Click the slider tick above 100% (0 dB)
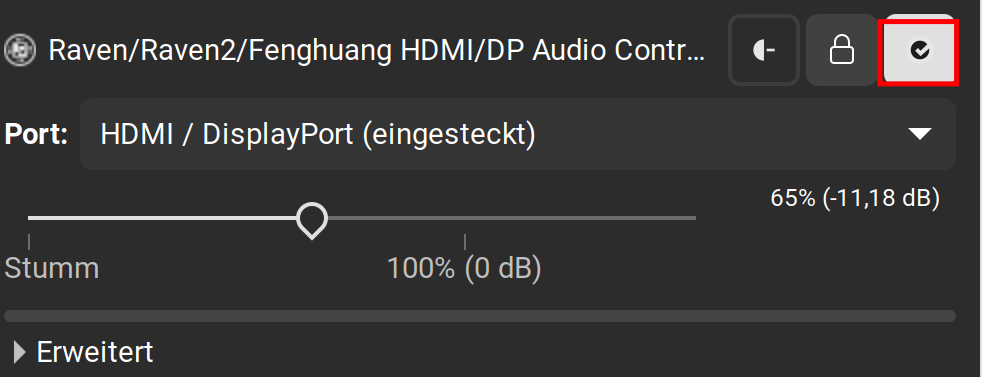 click(465, 242)
